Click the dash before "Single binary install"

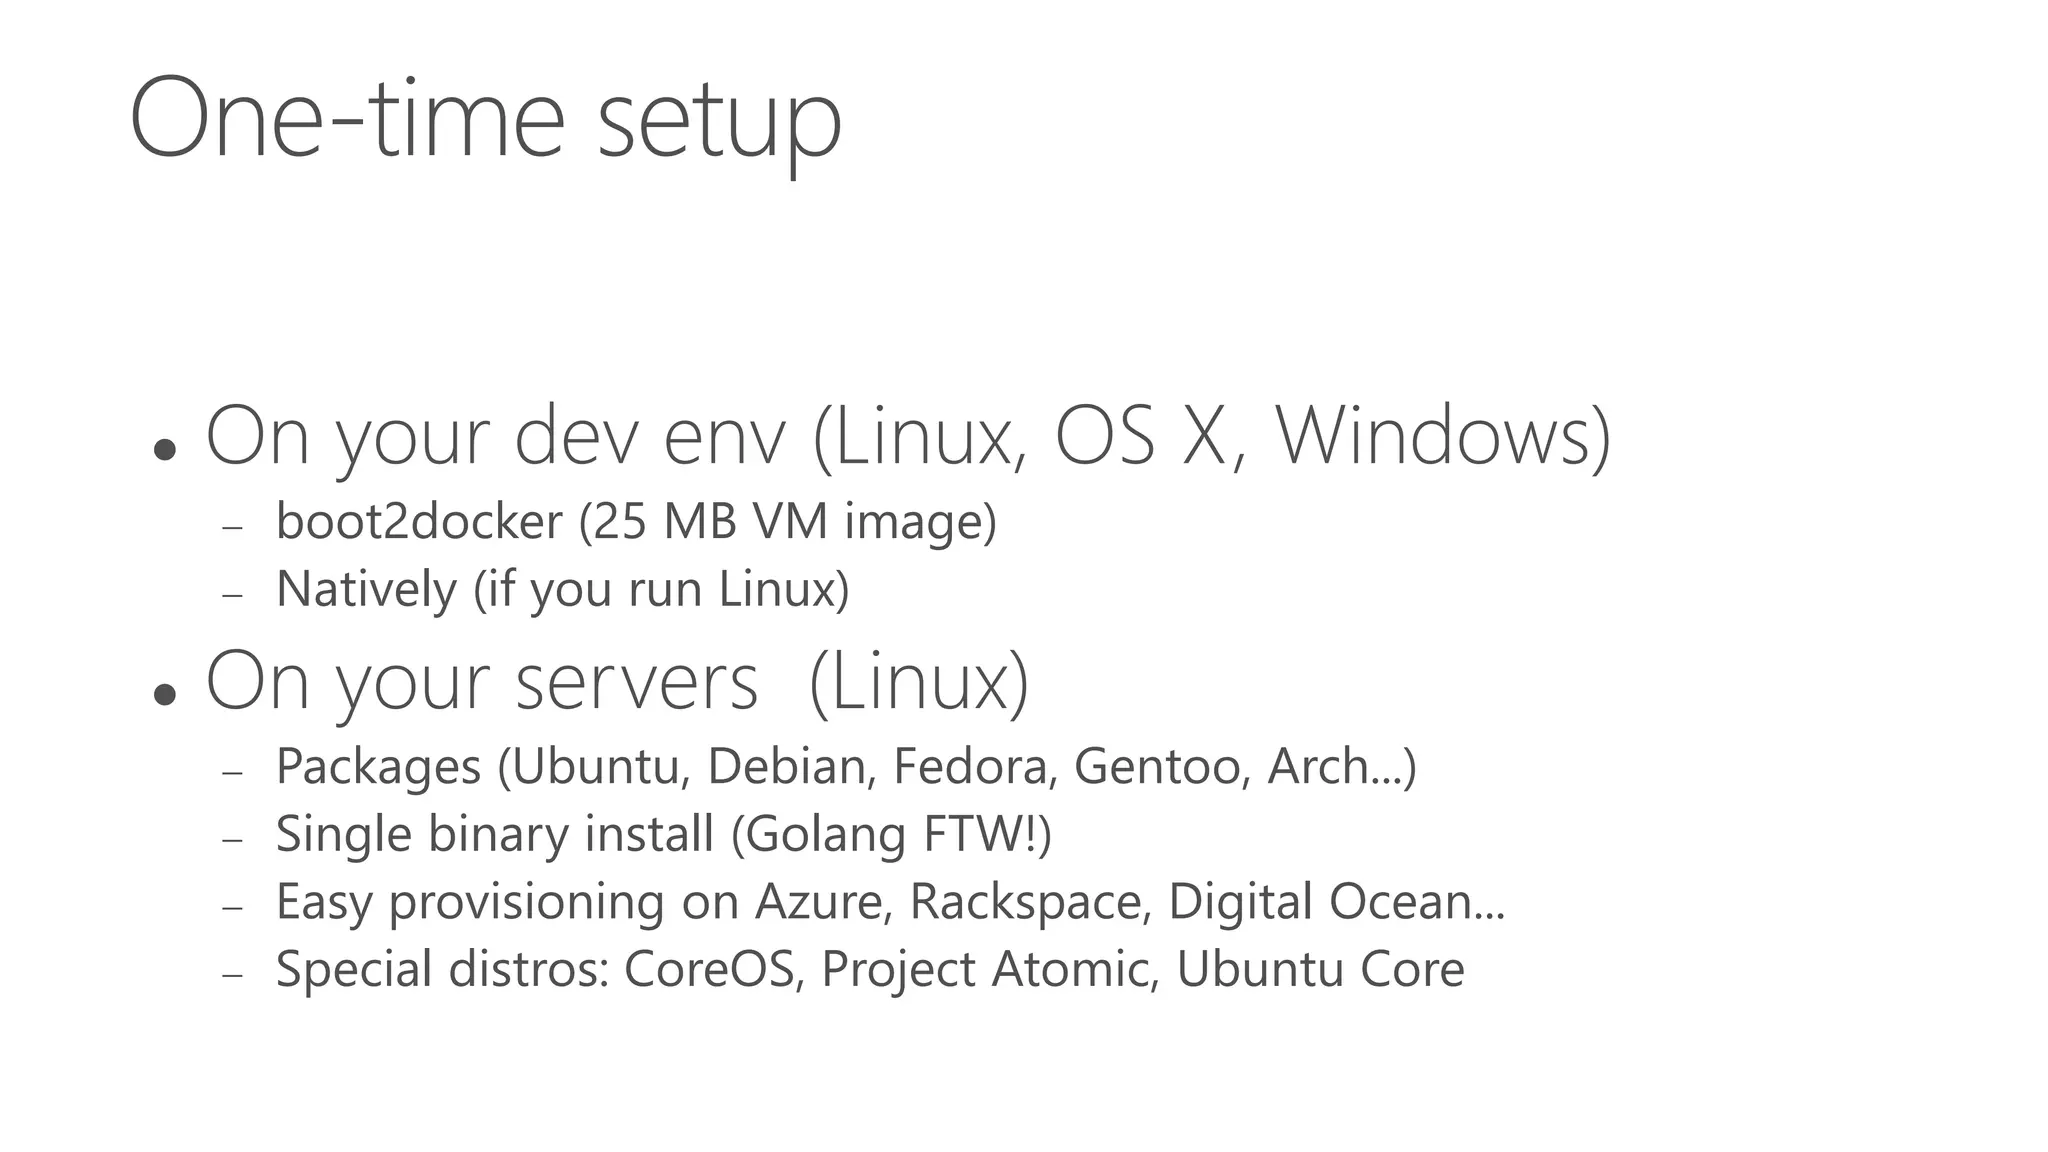(x=233, y=840)
